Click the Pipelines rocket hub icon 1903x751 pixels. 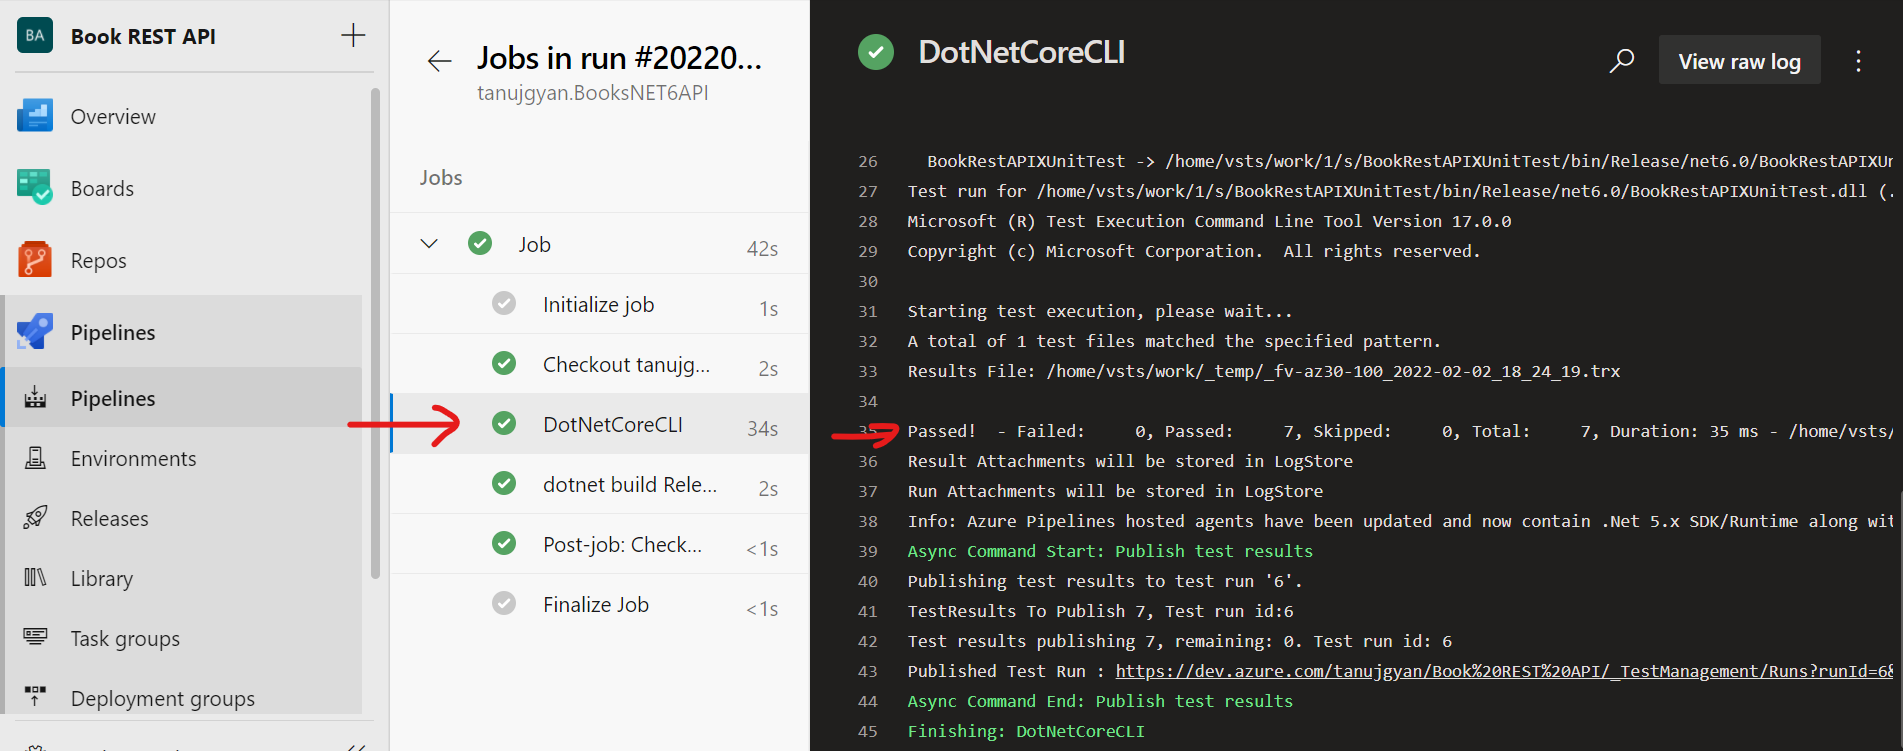click(x=35, y=332)
